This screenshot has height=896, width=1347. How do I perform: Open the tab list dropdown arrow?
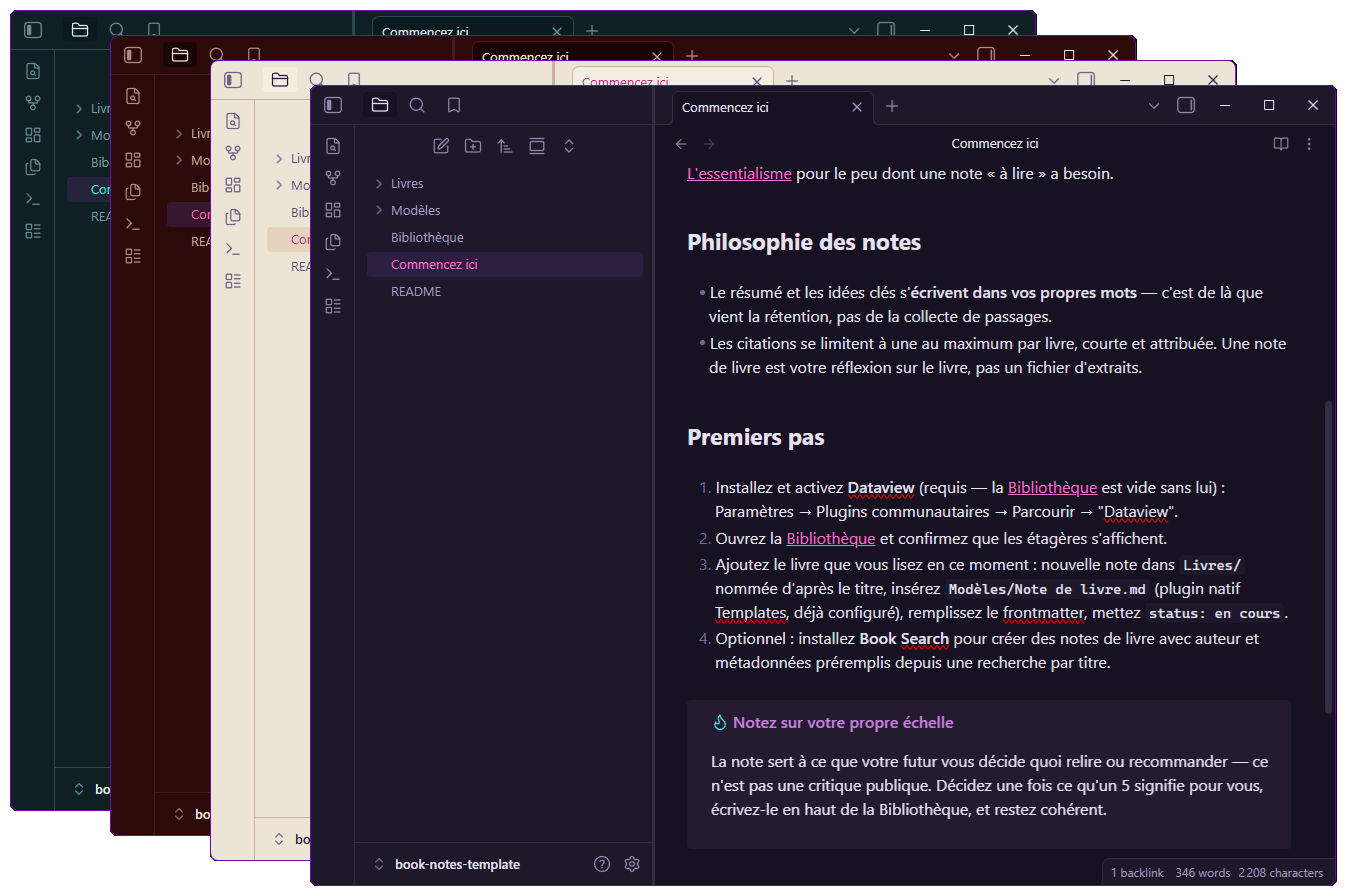1154,106
